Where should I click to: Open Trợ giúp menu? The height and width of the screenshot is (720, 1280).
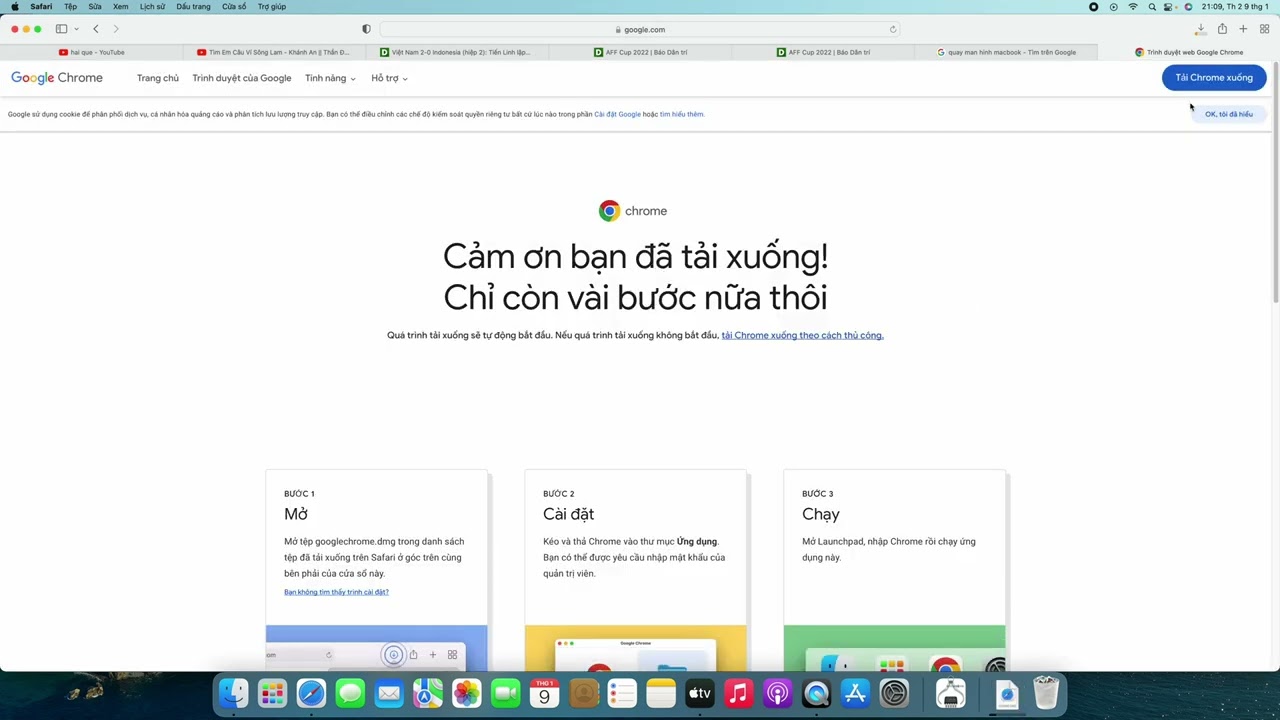click(271, 6)
